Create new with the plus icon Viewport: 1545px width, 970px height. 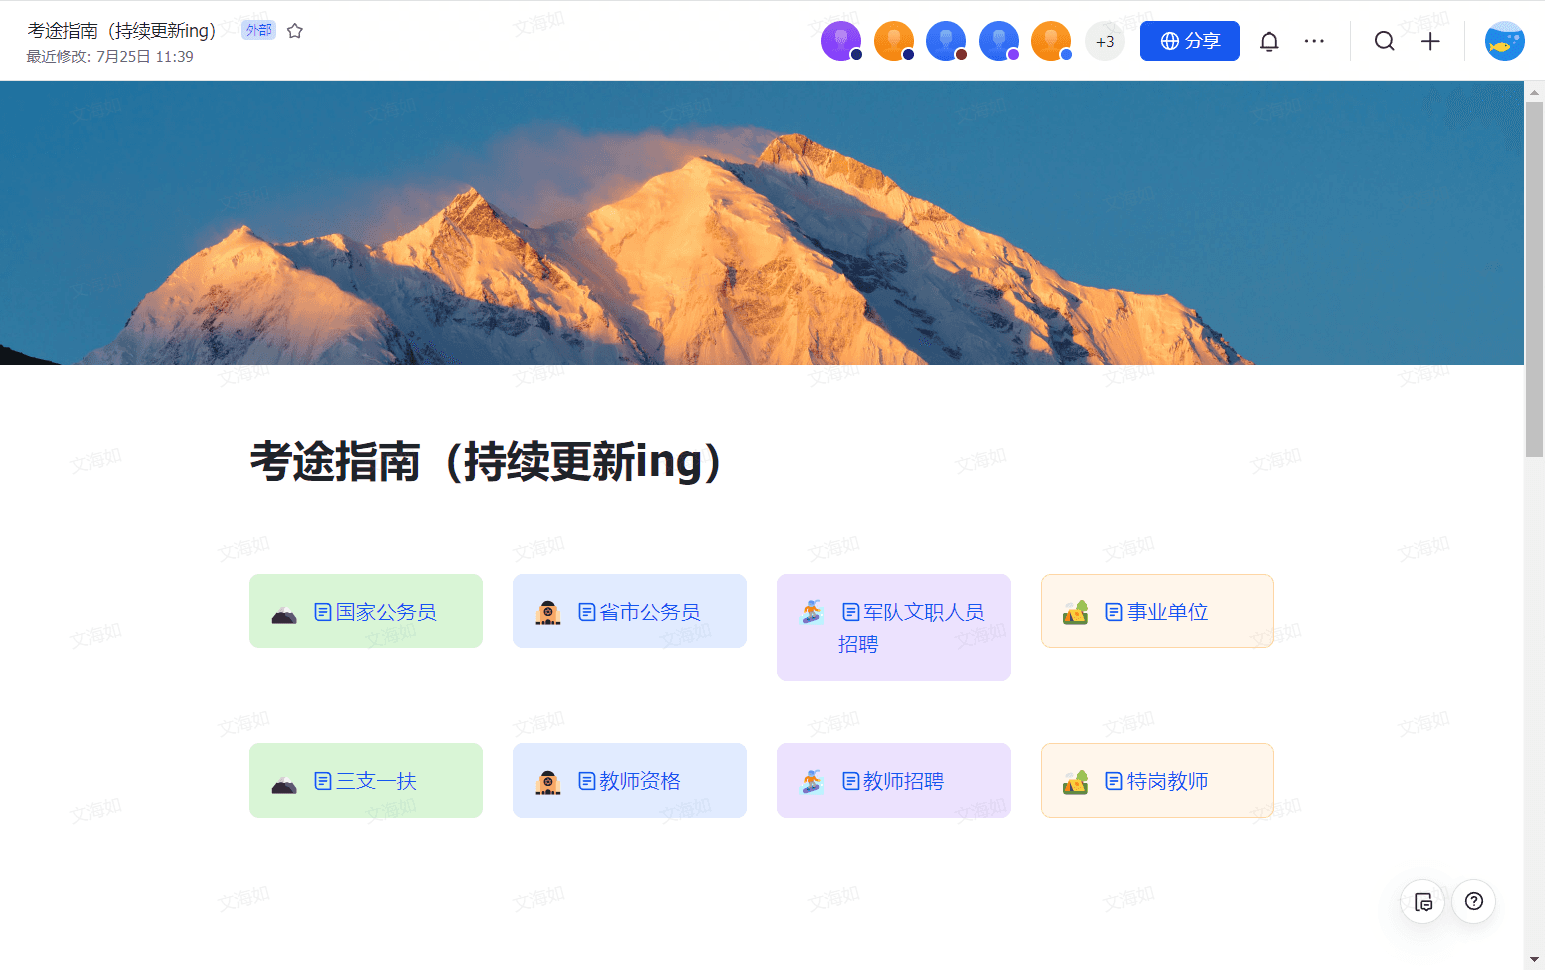click(x=1430, y=41)
